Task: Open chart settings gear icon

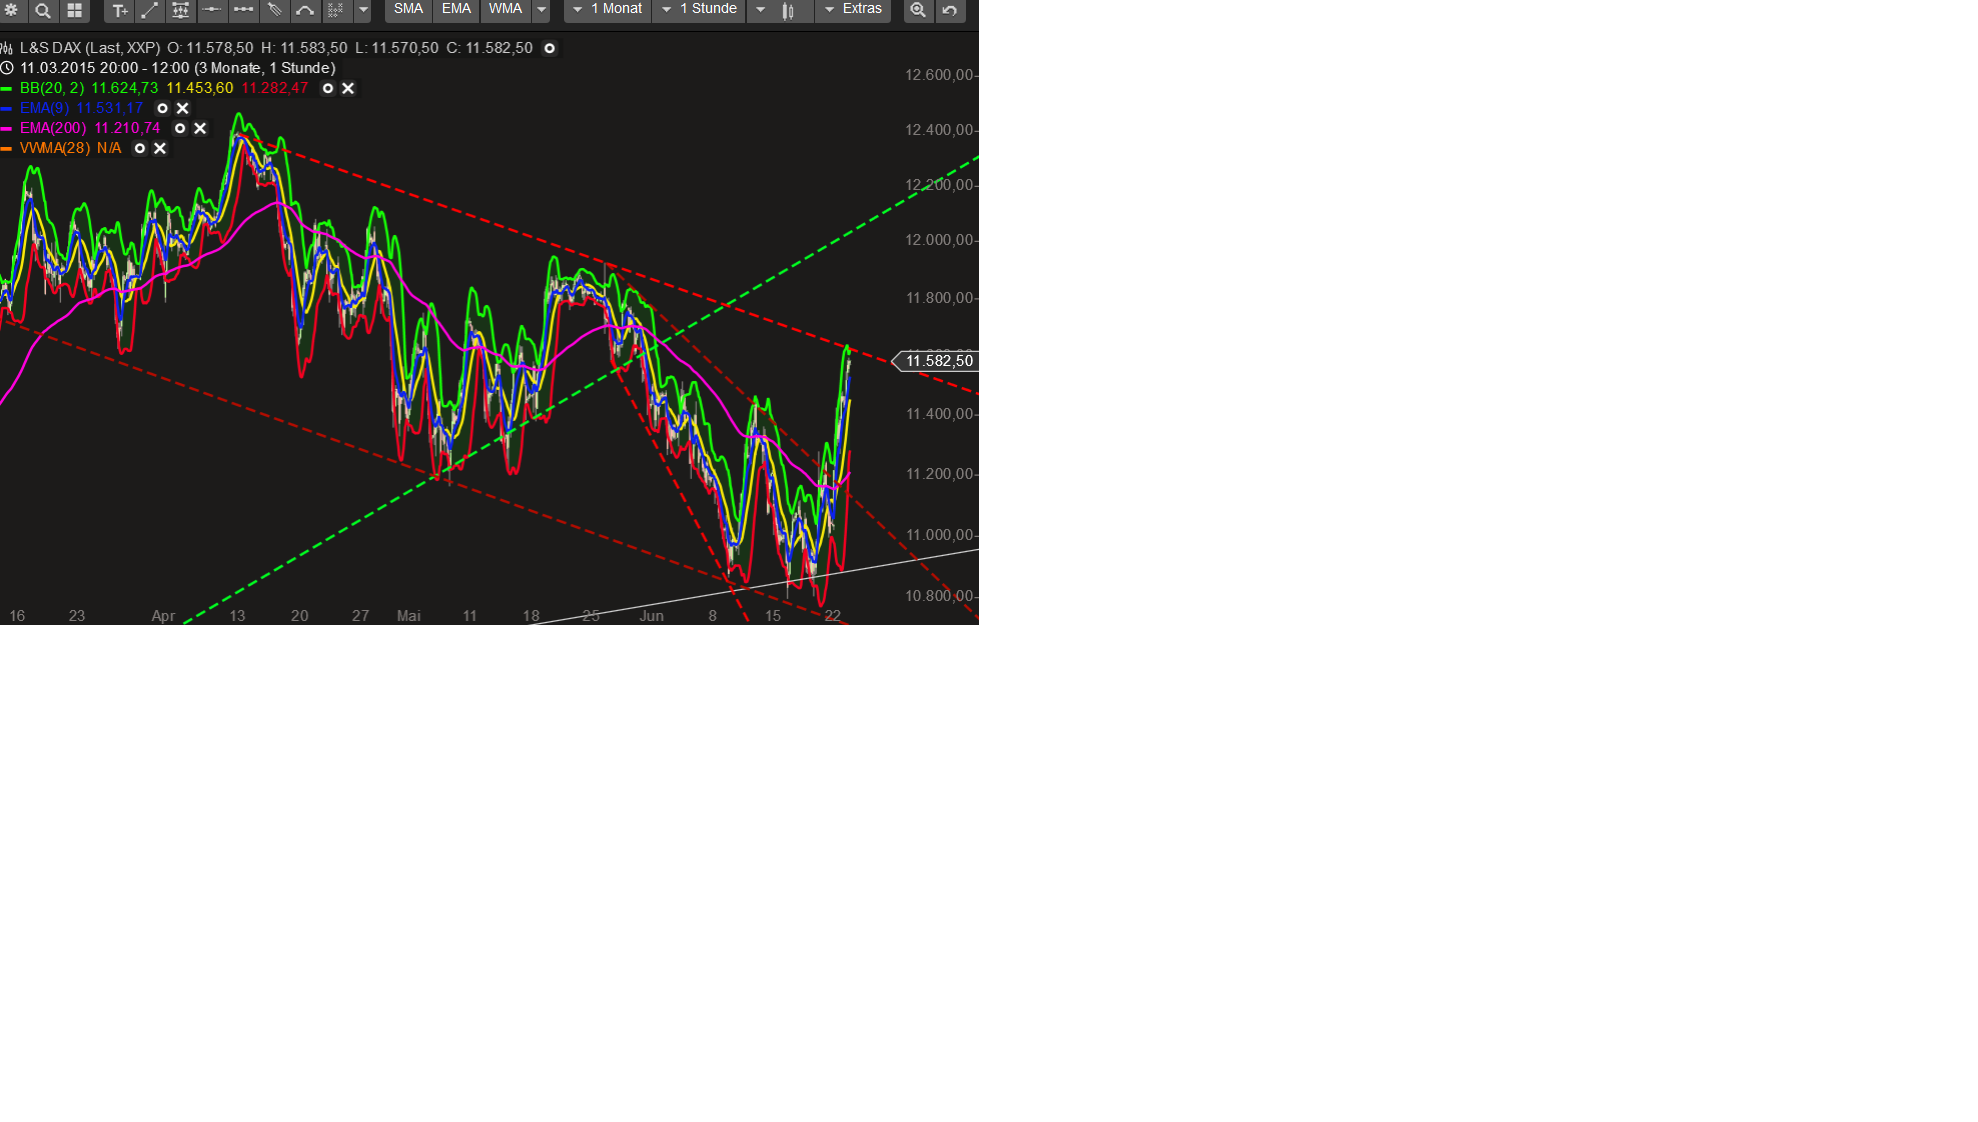Action: pyautogui.click(x=12, y=10)
